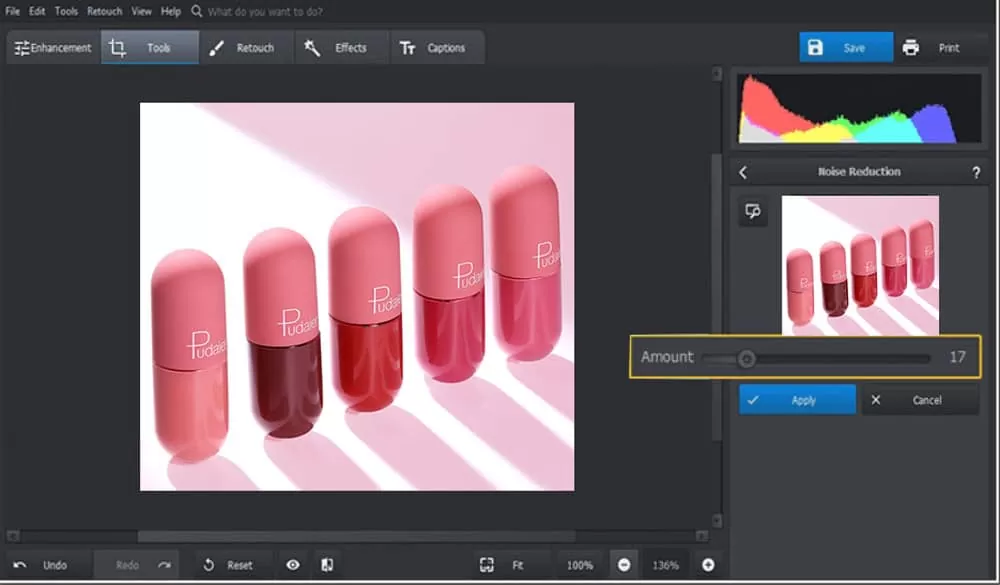Open the File menu
The image size is (1000, 585).
coord(12,11)
